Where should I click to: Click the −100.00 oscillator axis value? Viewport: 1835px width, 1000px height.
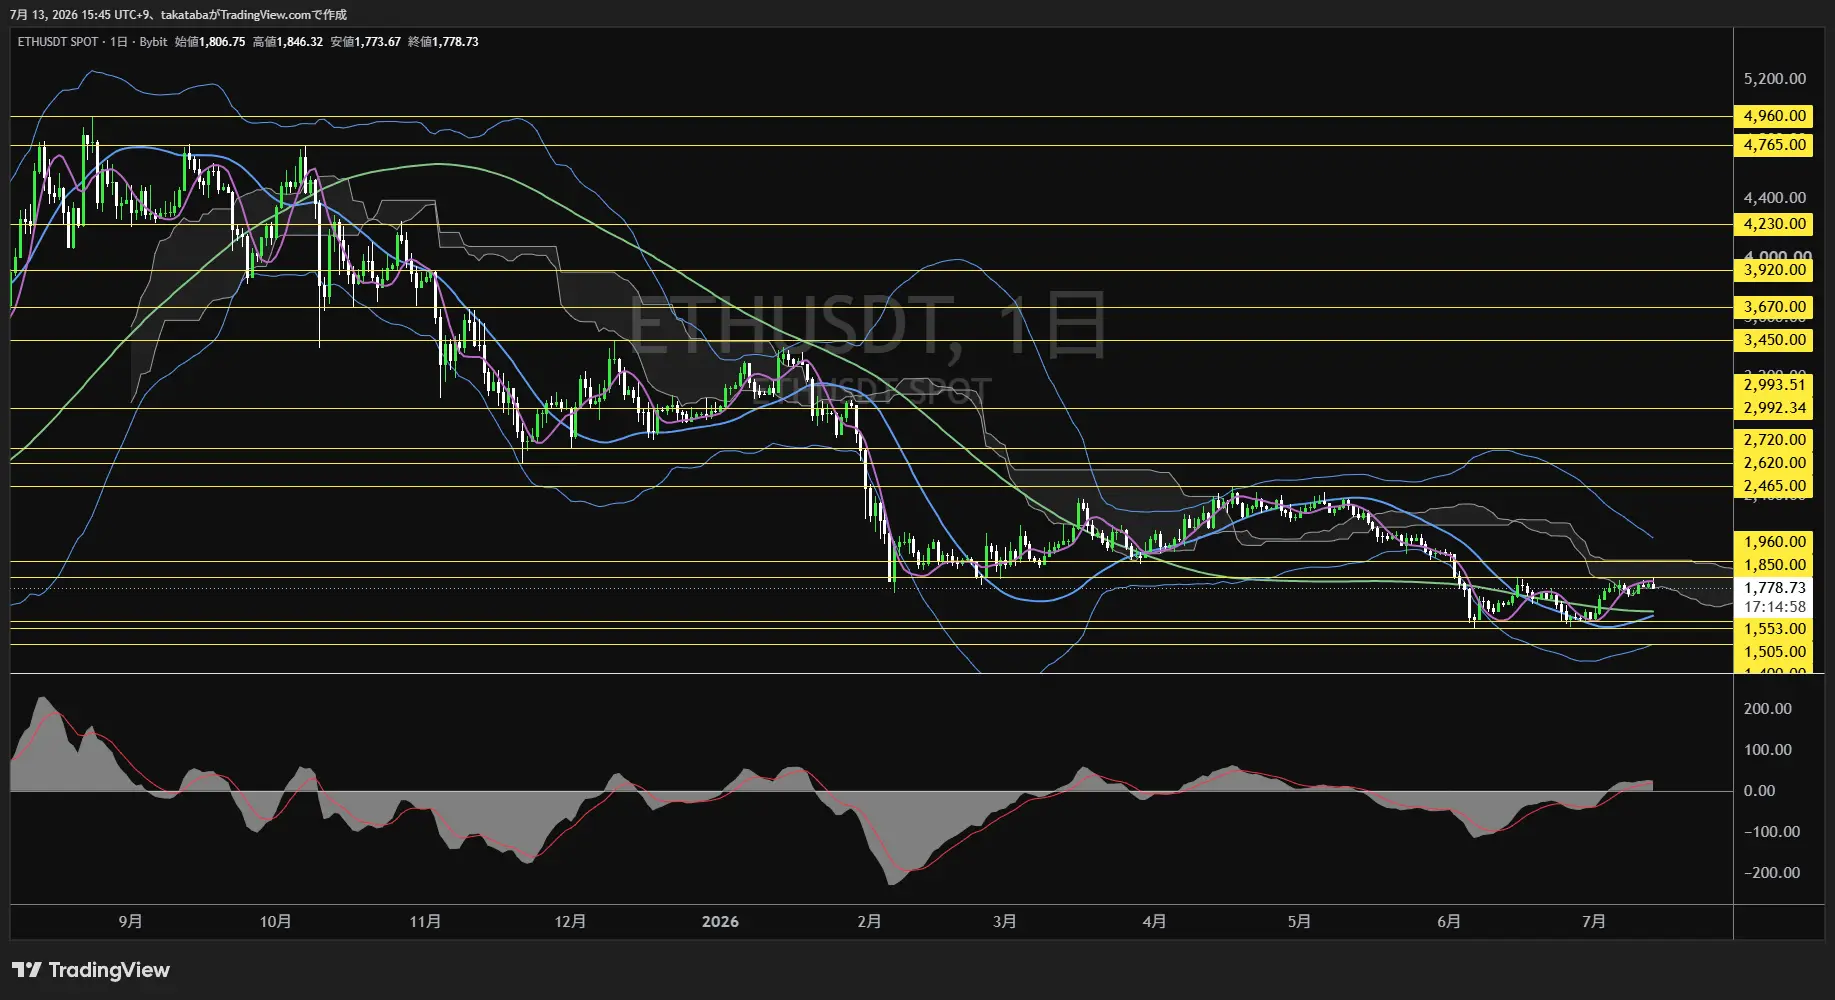tap(1771, 832)
